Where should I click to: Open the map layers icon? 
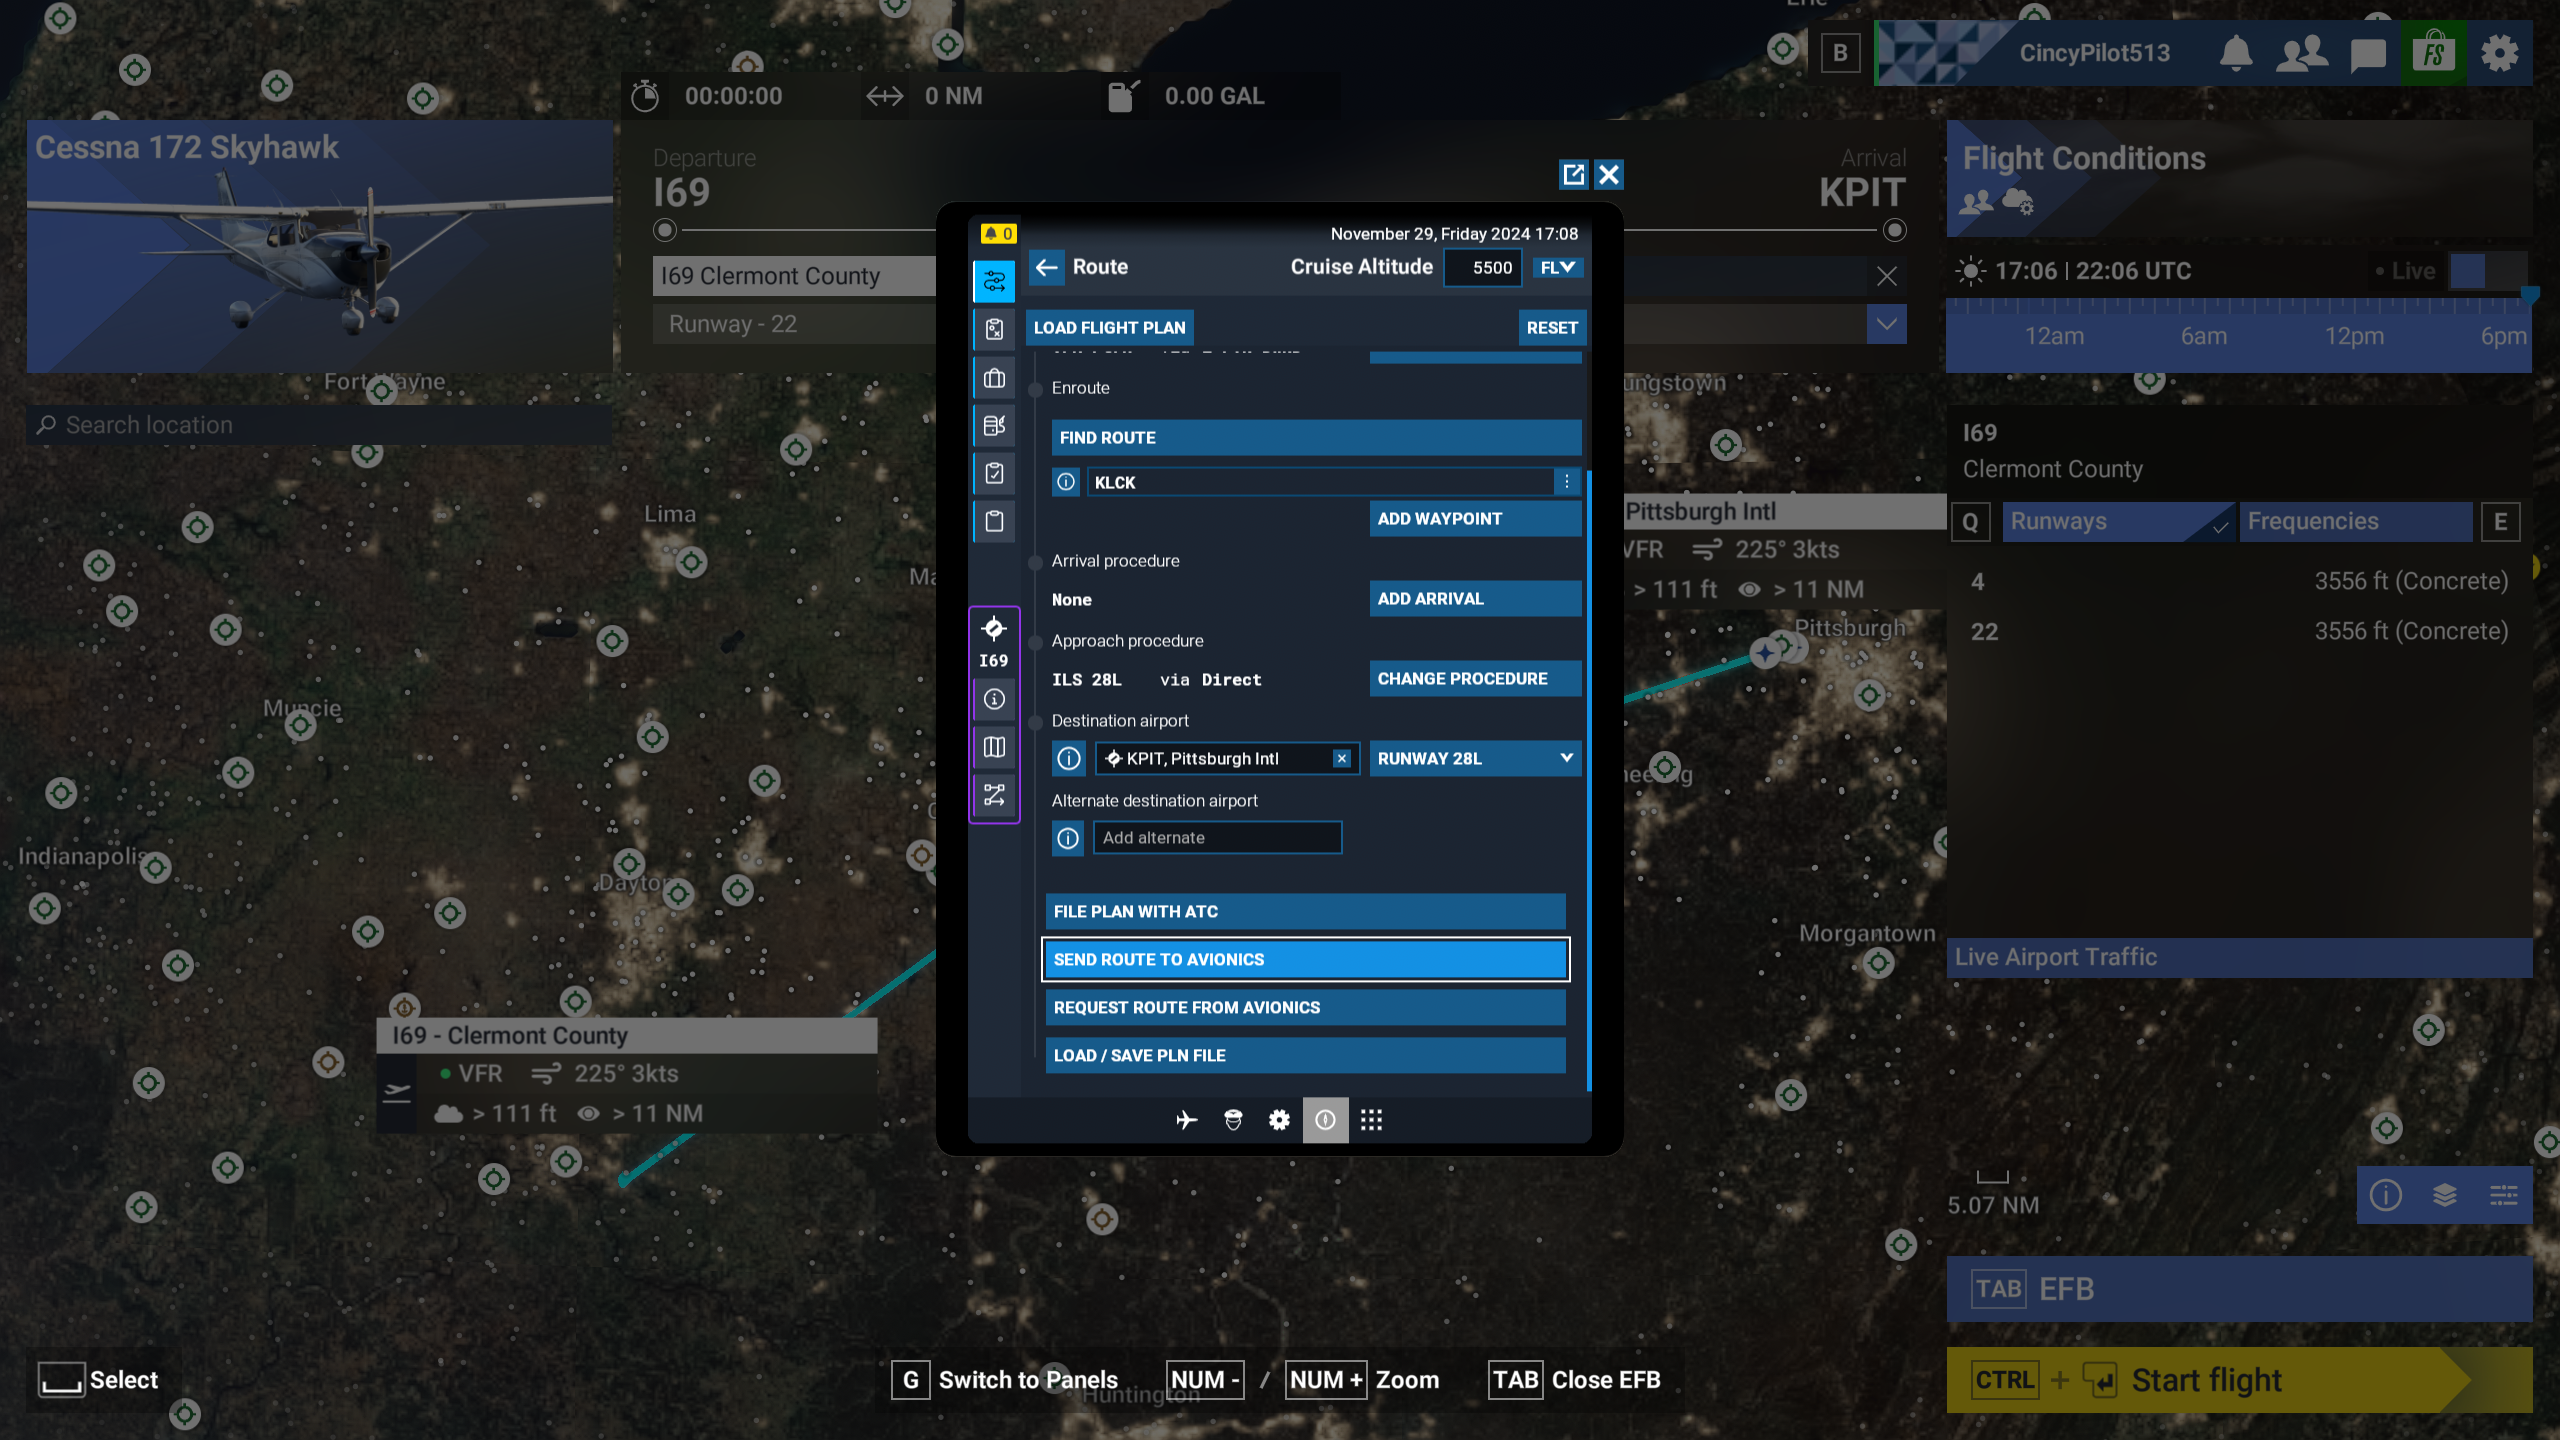pos(2444,1195)
